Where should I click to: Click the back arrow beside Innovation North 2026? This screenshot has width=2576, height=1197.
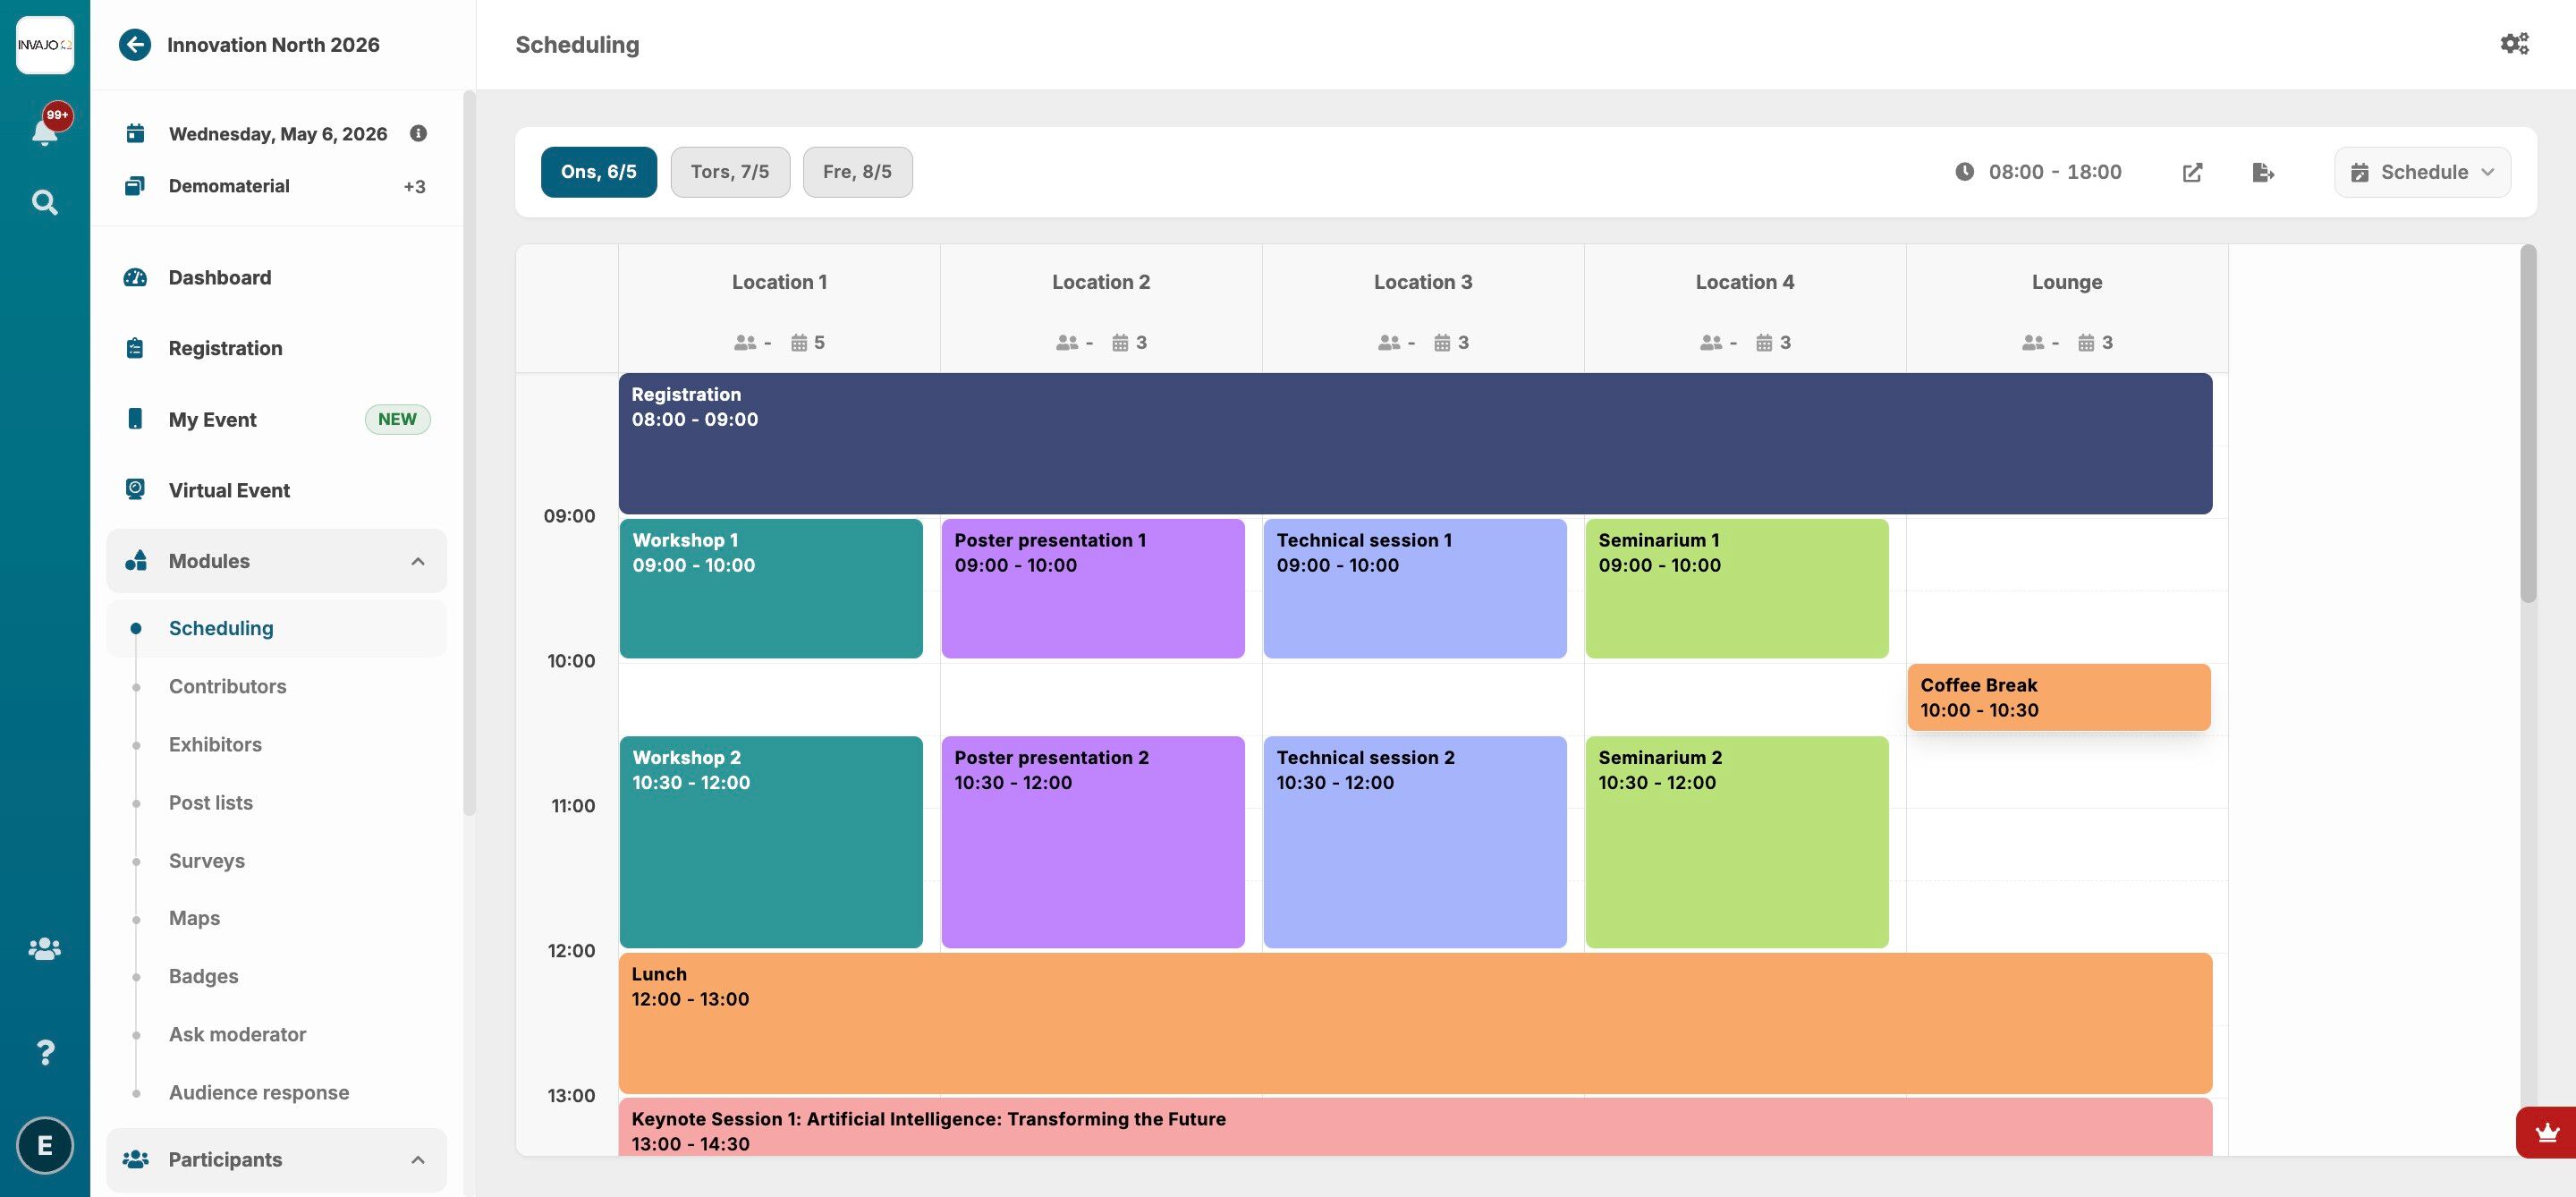tap(135, 45)
